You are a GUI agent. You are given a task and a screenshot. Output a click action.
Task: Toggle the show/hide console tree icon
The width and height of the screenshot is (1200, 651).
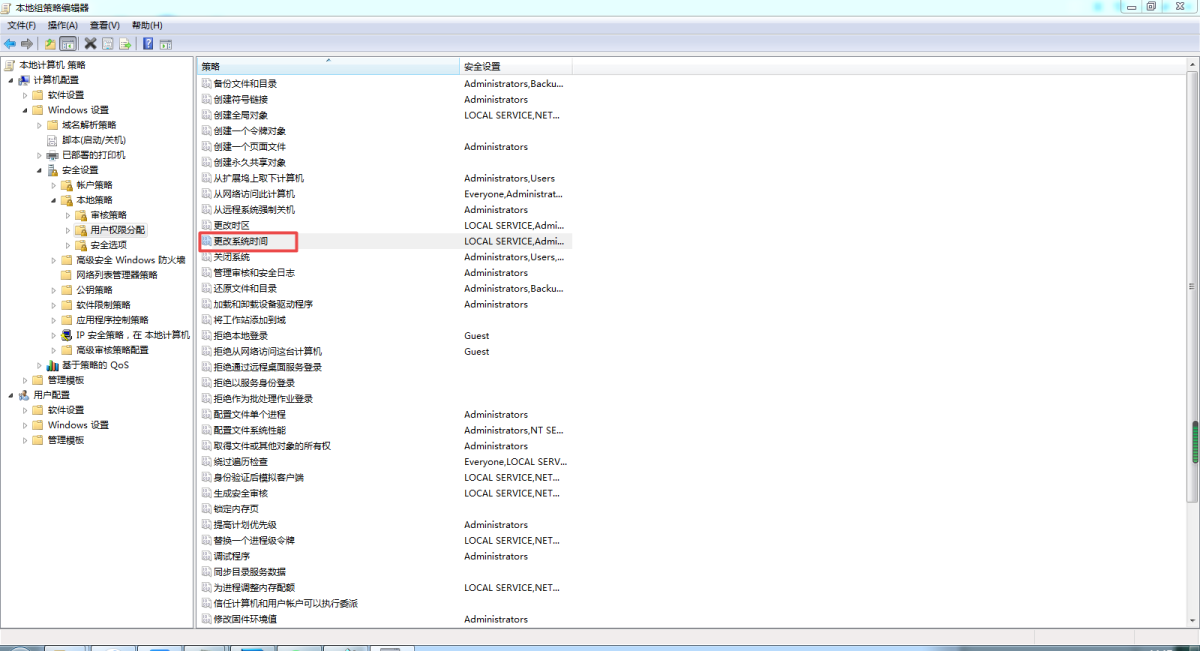tap(68, 44)
